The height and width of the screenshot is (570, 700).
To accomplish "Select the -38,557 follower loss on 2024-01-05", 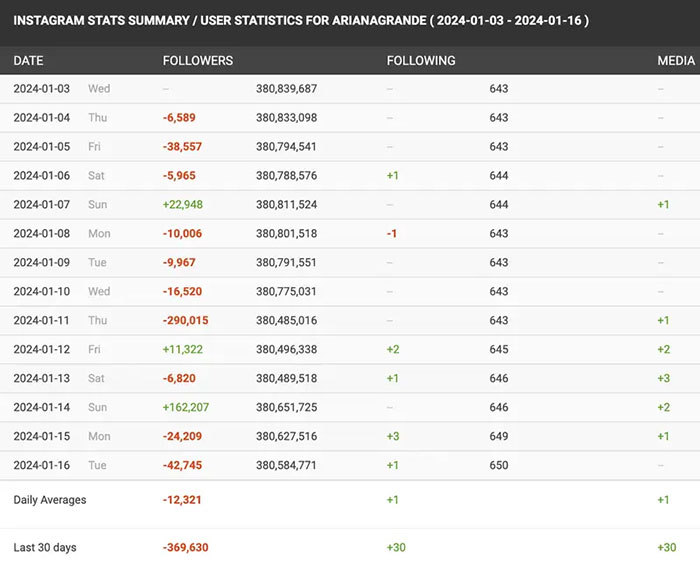I will coord(182,147).
